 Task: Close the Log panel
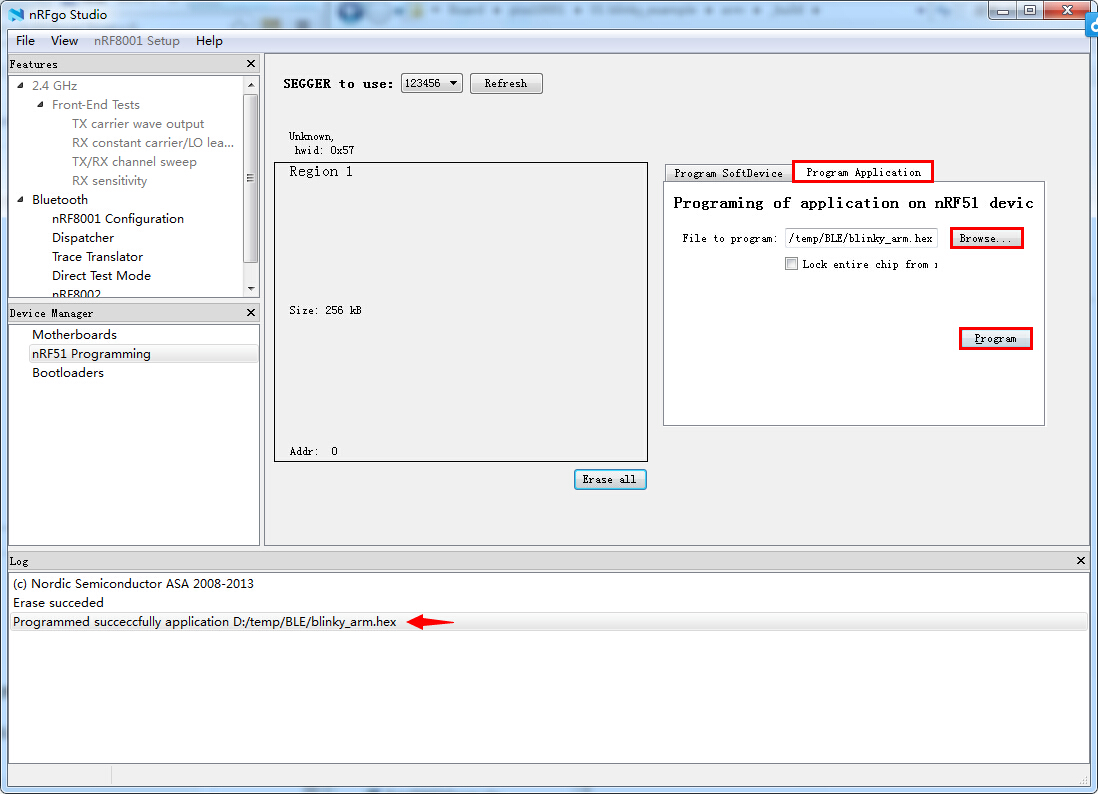(1080, 560)
